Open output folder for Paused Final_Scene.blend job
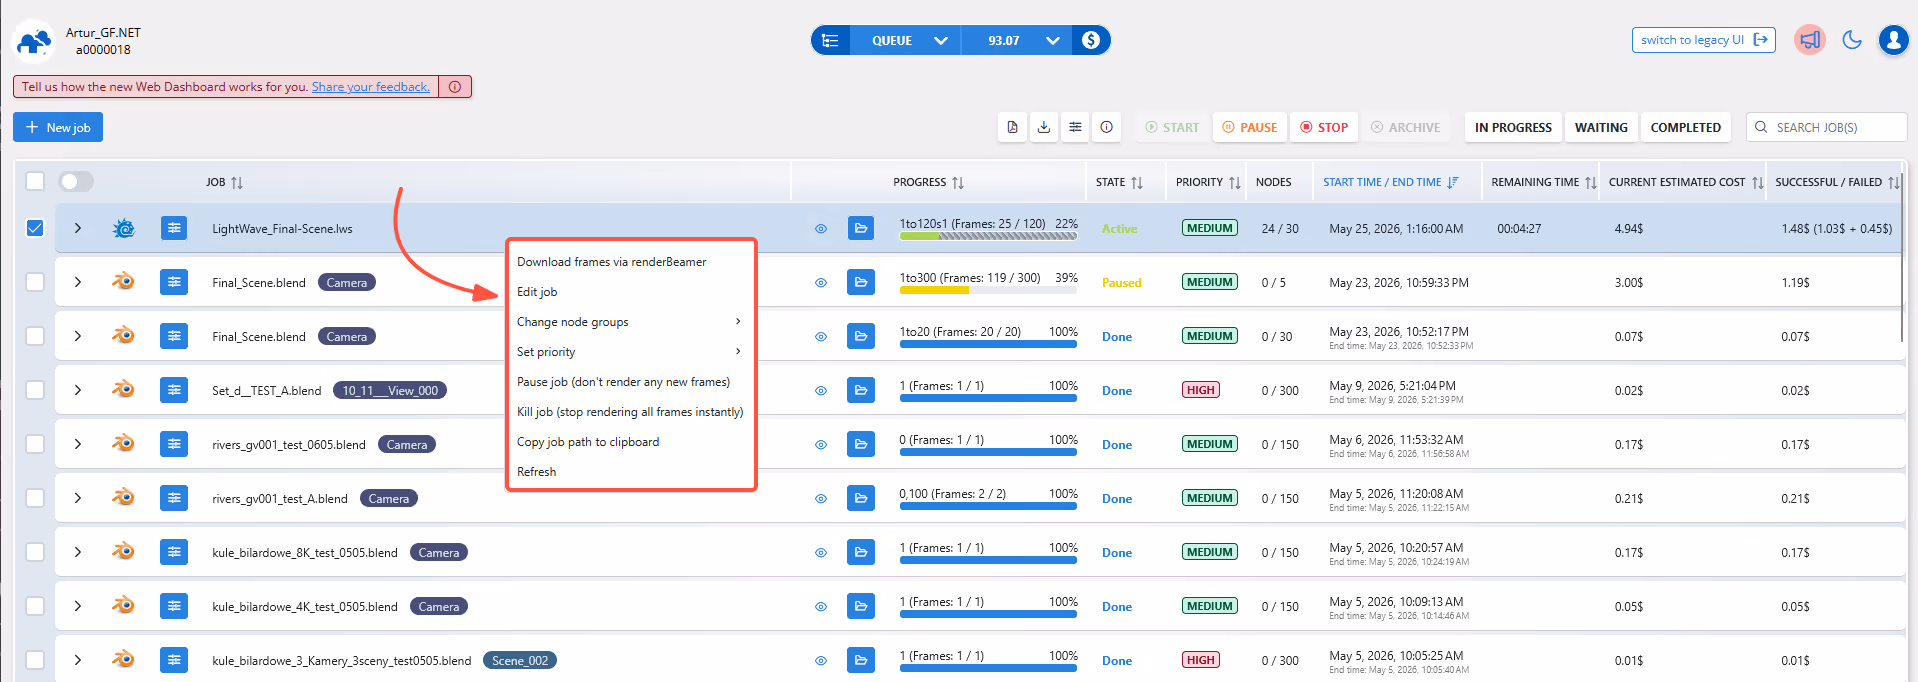The height and width of the screenshot is (682, 1918). [860, 282]
